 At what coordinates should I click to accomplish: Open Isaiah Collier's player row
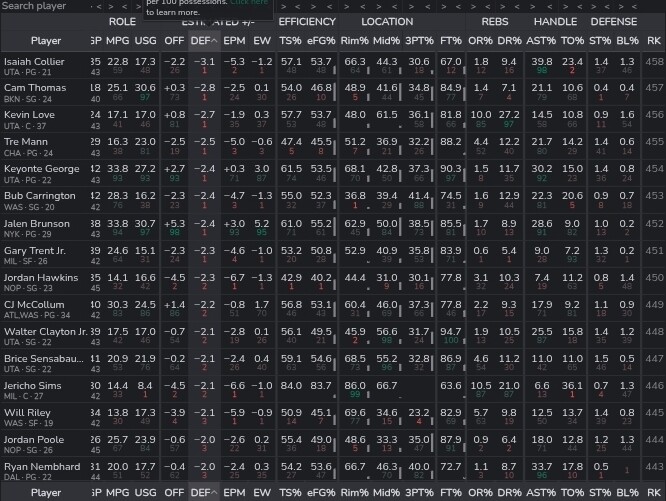[x=34, y=62]
